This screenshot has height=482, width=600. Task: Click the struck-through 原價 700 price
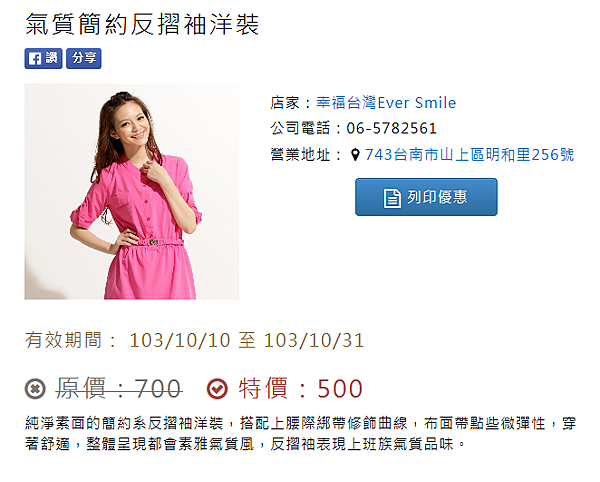[119, 389]
